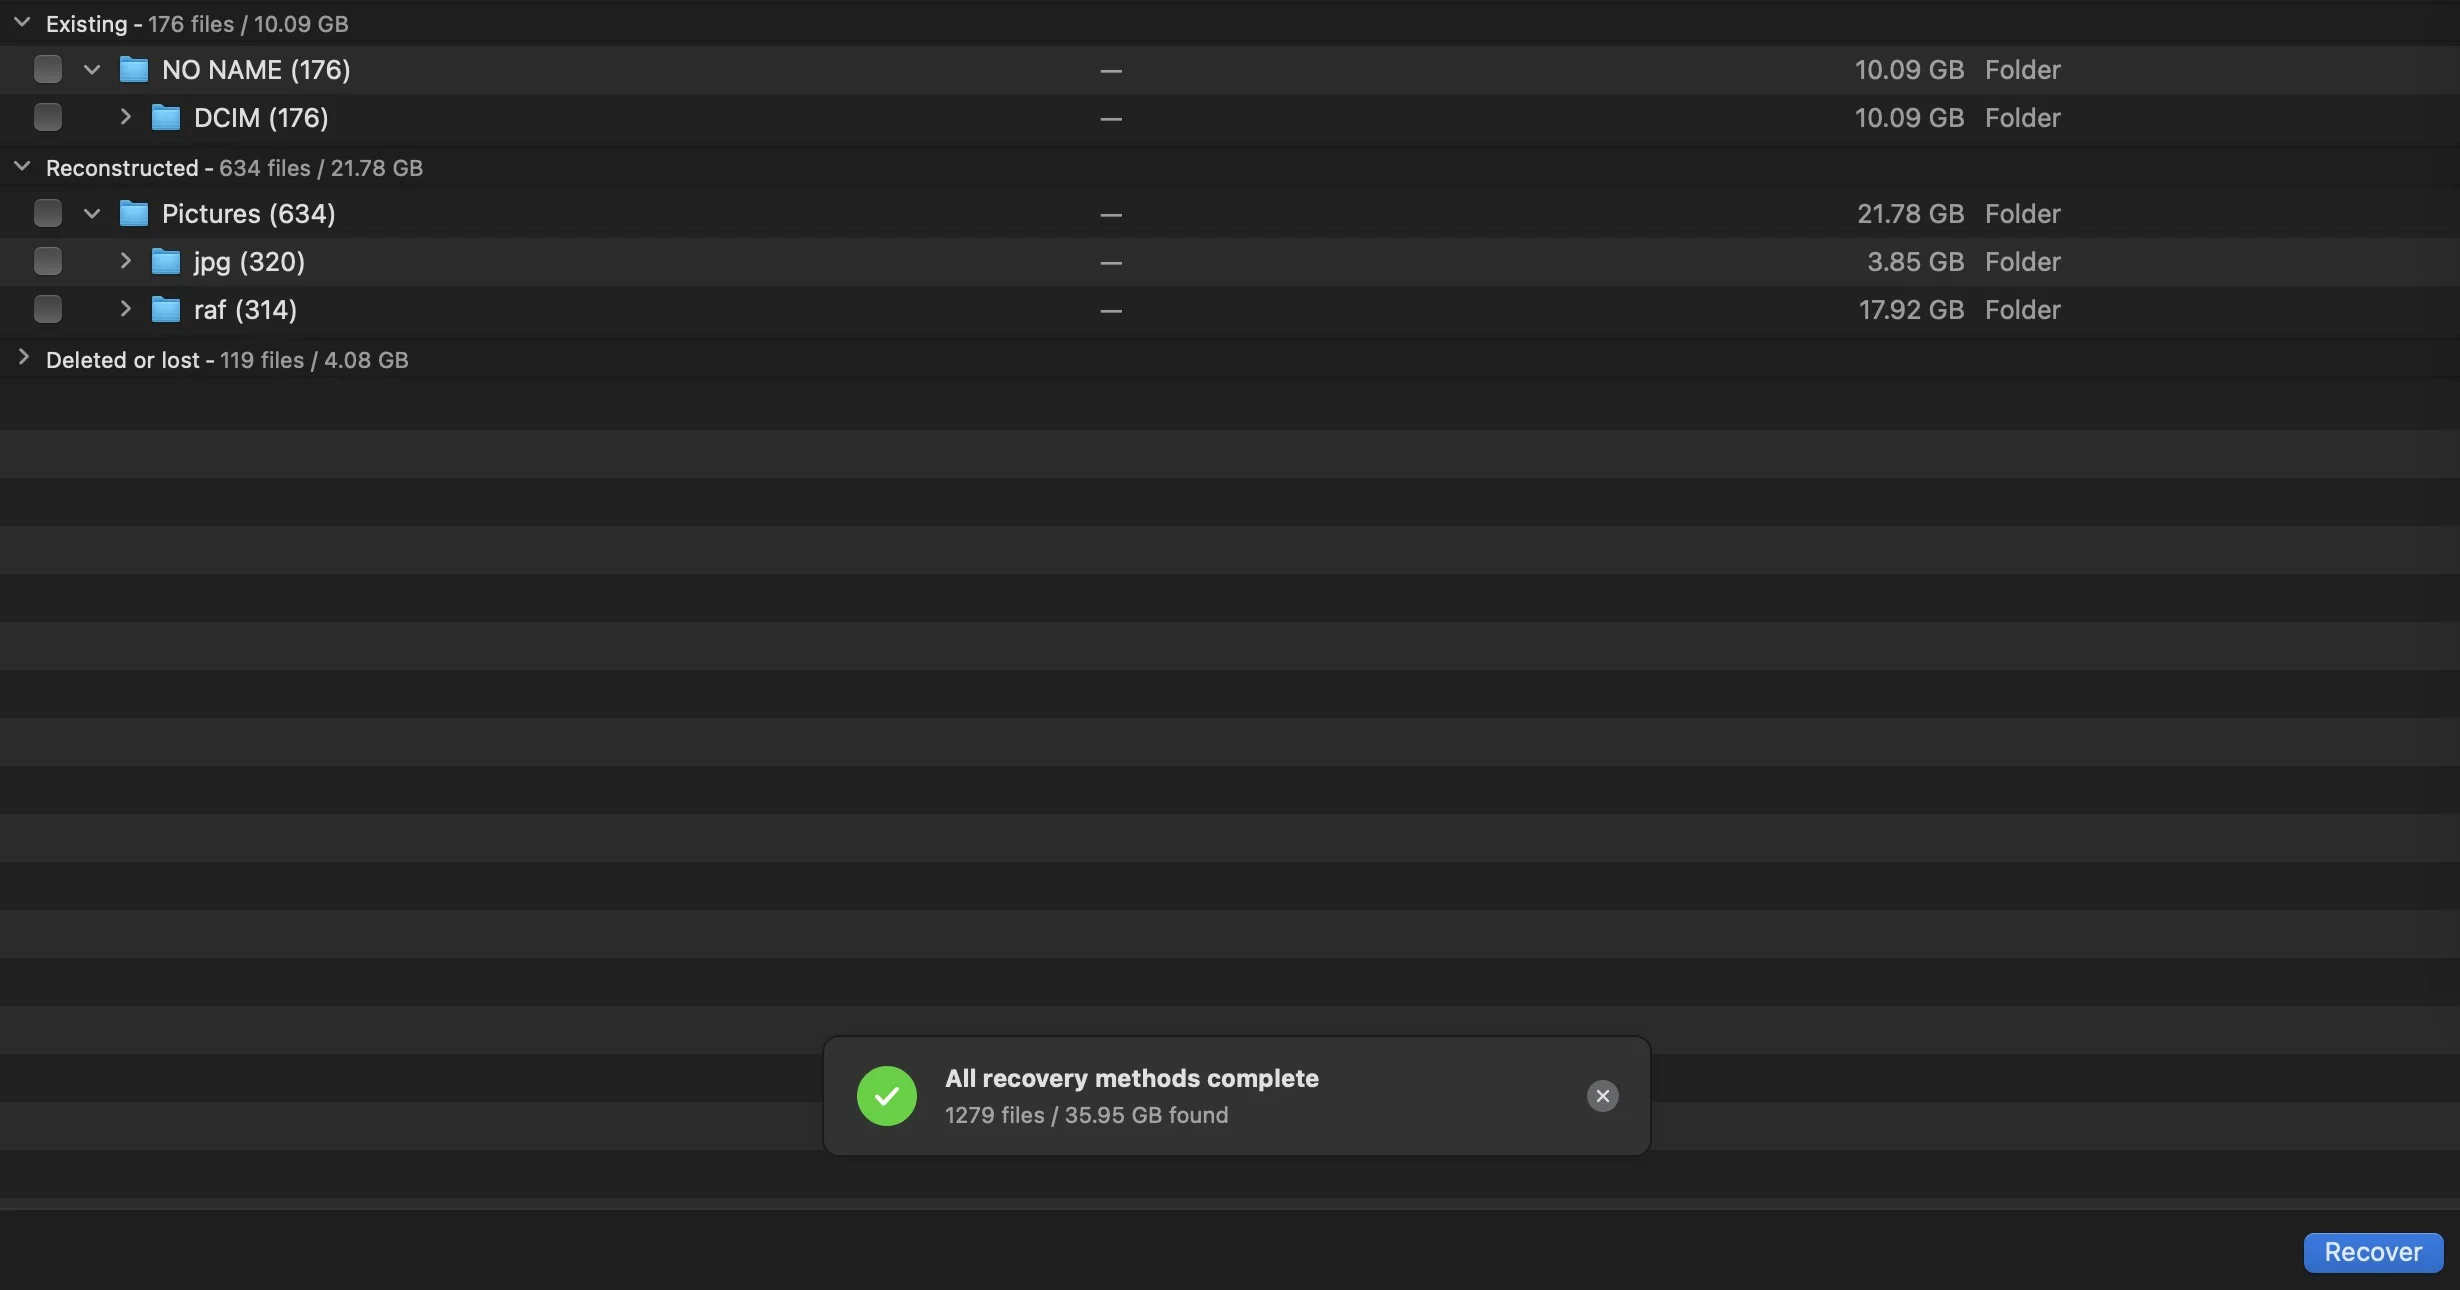The image size is (2460, 1290).
Task: Select the Pictures folder icon
Action: [x=133, y=213]
